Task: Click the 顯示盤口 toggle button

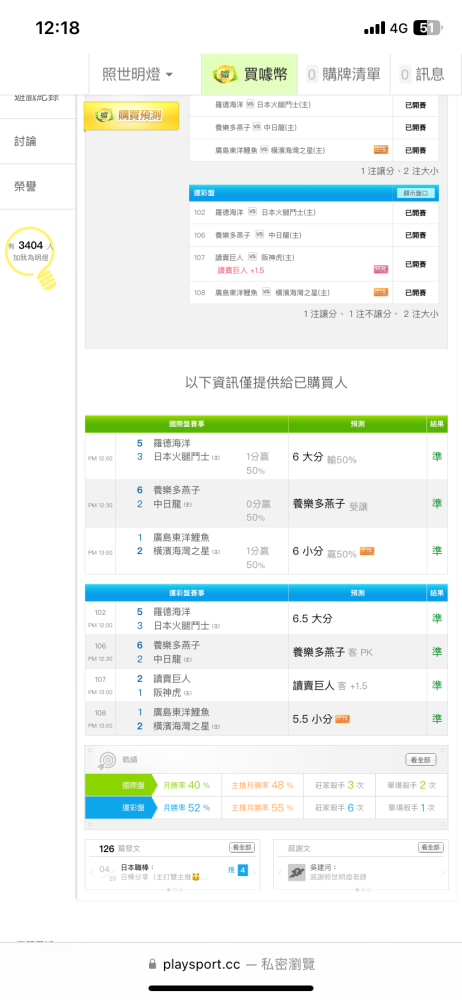Action: (x=416, y=193)
